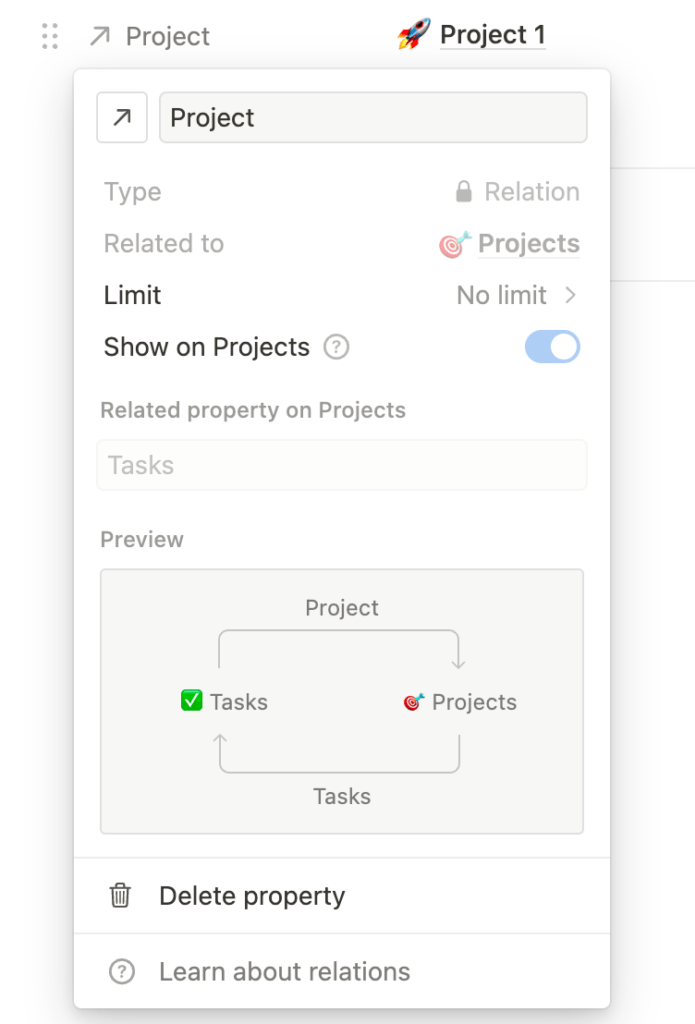695x1024 pixels.
Task: Click the lock icon next to Relation
Action: pos(466,191)
